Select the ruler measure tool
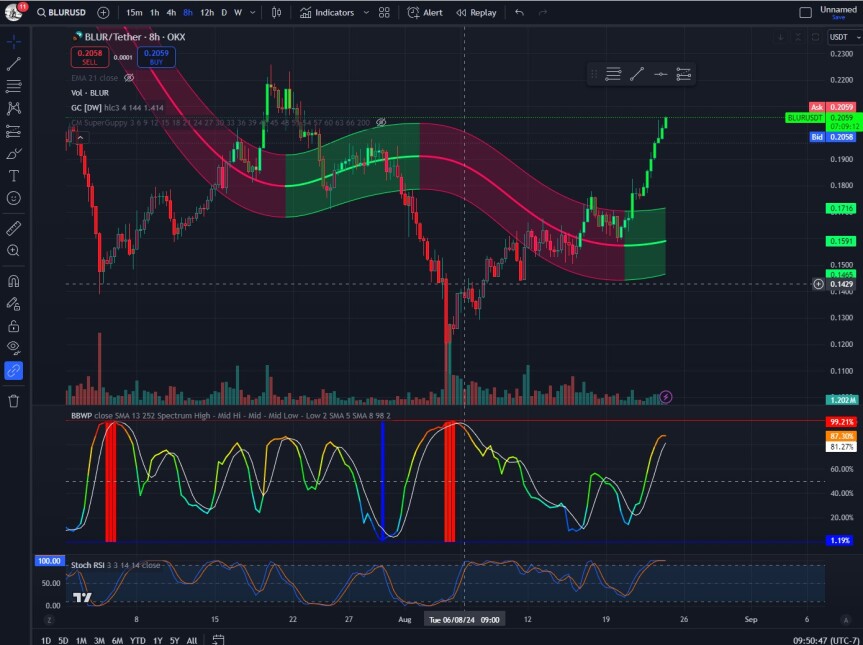863x645 pixels. coord(14,228)
